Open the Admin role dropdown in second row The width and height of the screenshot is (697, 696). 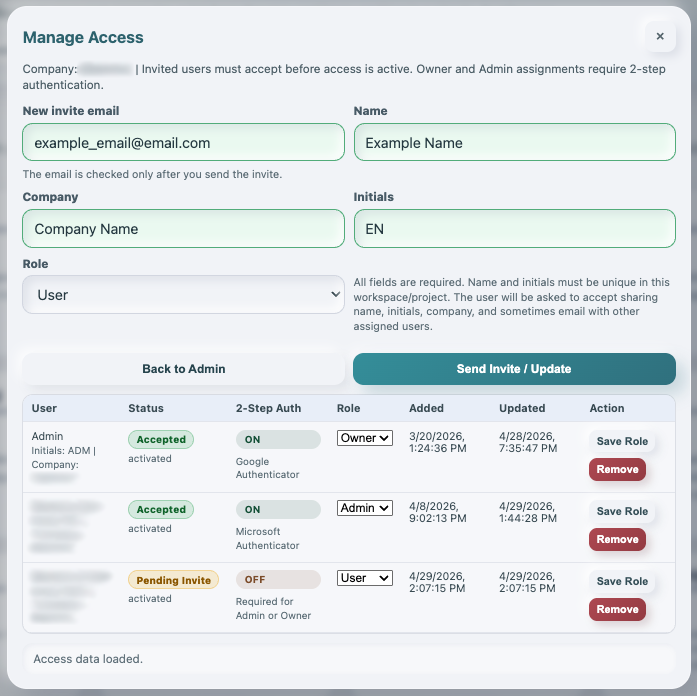tap(365, 508)
